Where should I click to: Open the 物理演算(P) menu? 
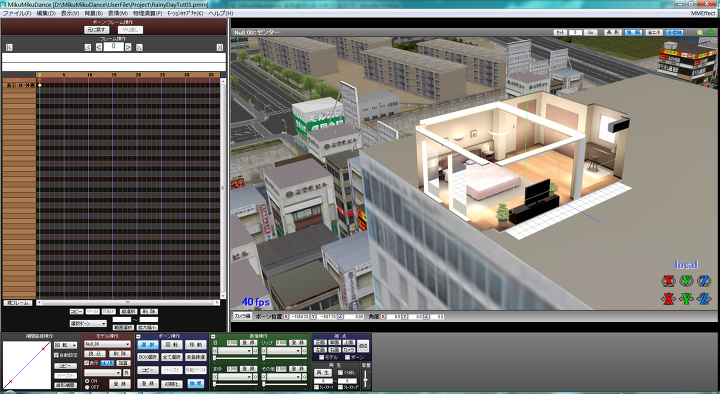click(147, 13)
